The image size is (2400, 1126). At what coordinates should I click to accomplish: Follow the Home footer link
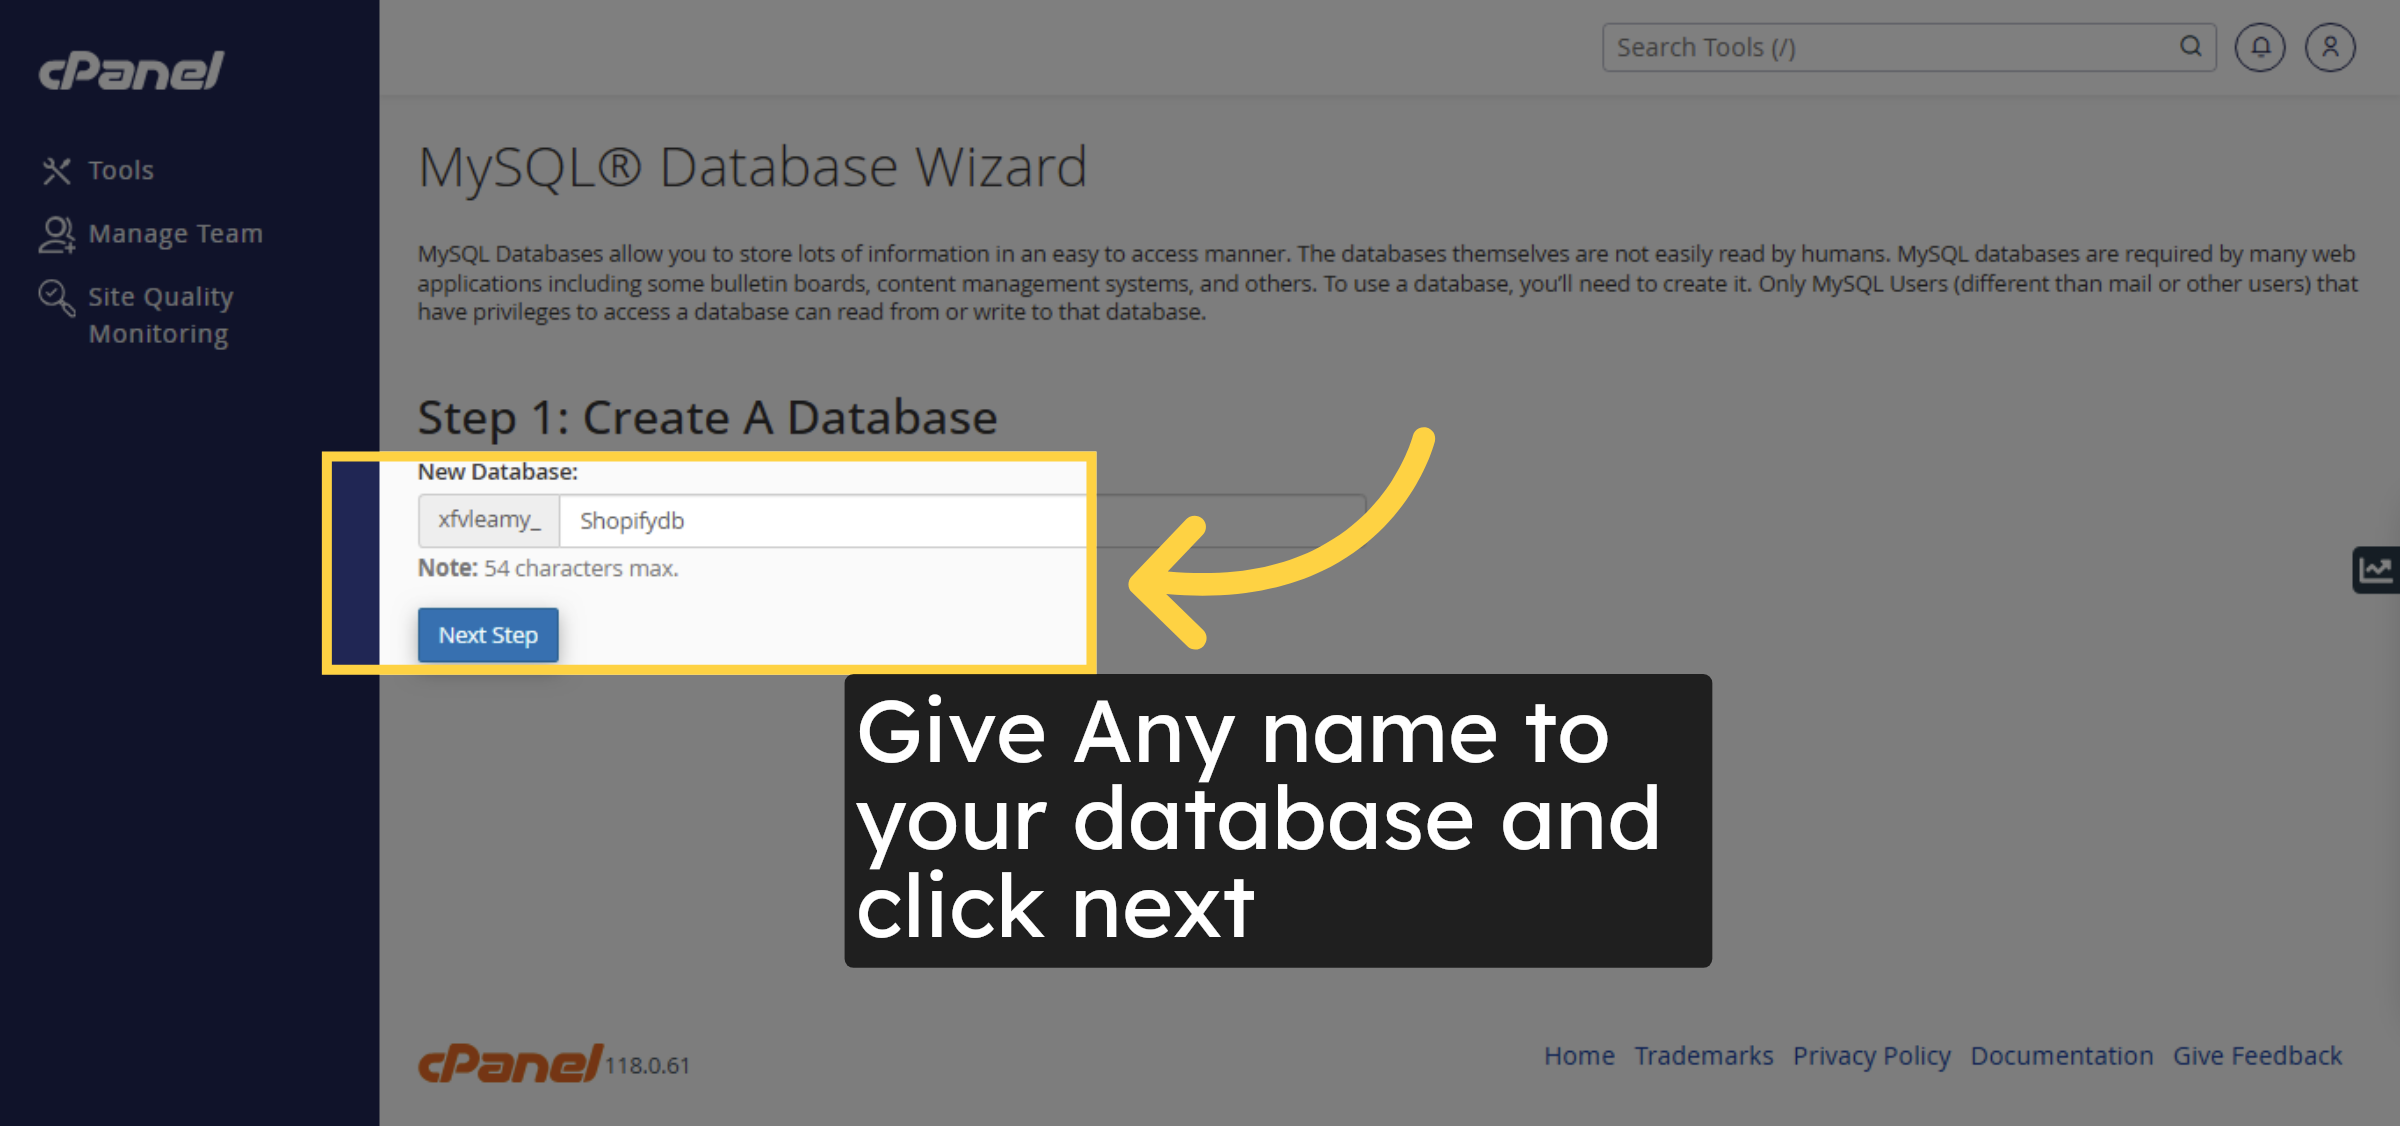click(x=1579, y=1056)
